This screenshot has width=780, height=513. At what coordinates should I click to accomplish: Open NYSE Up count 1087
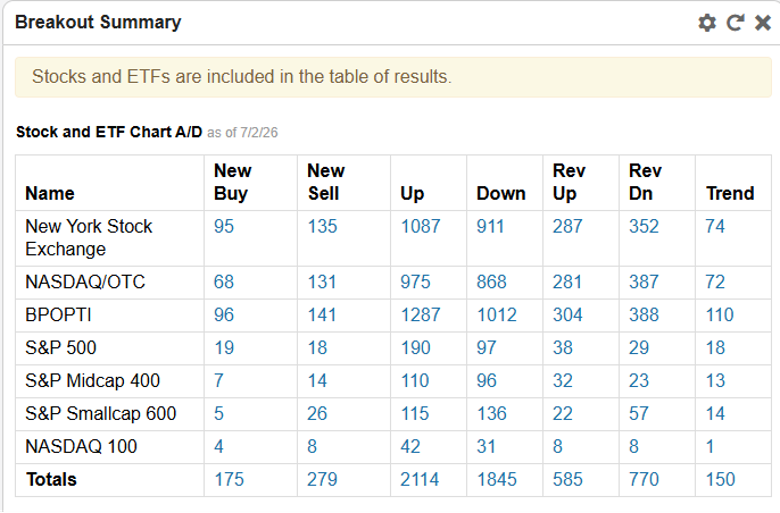coord(420,226)
